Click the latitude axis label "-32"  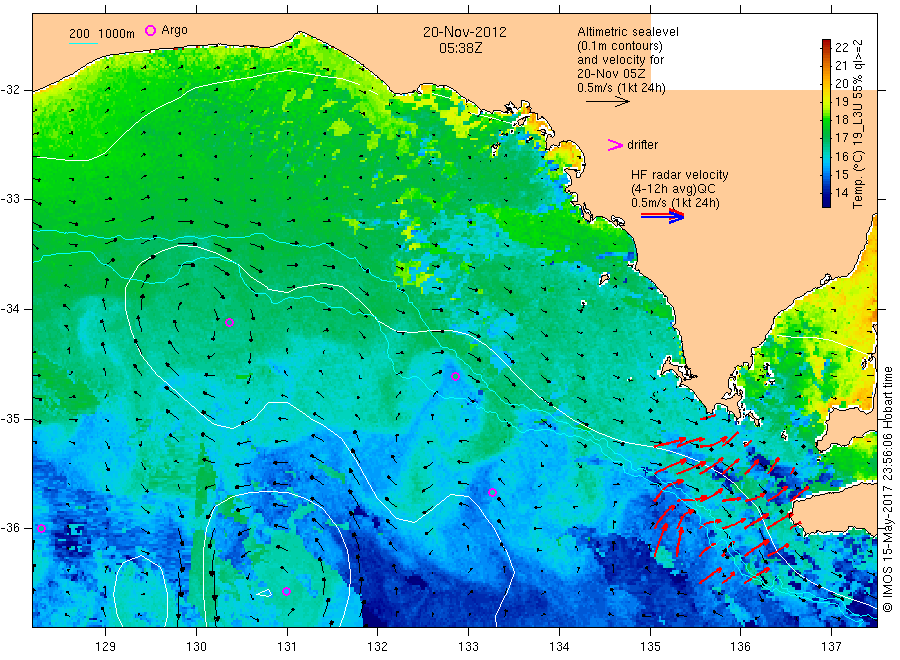(x=11, y=90)
